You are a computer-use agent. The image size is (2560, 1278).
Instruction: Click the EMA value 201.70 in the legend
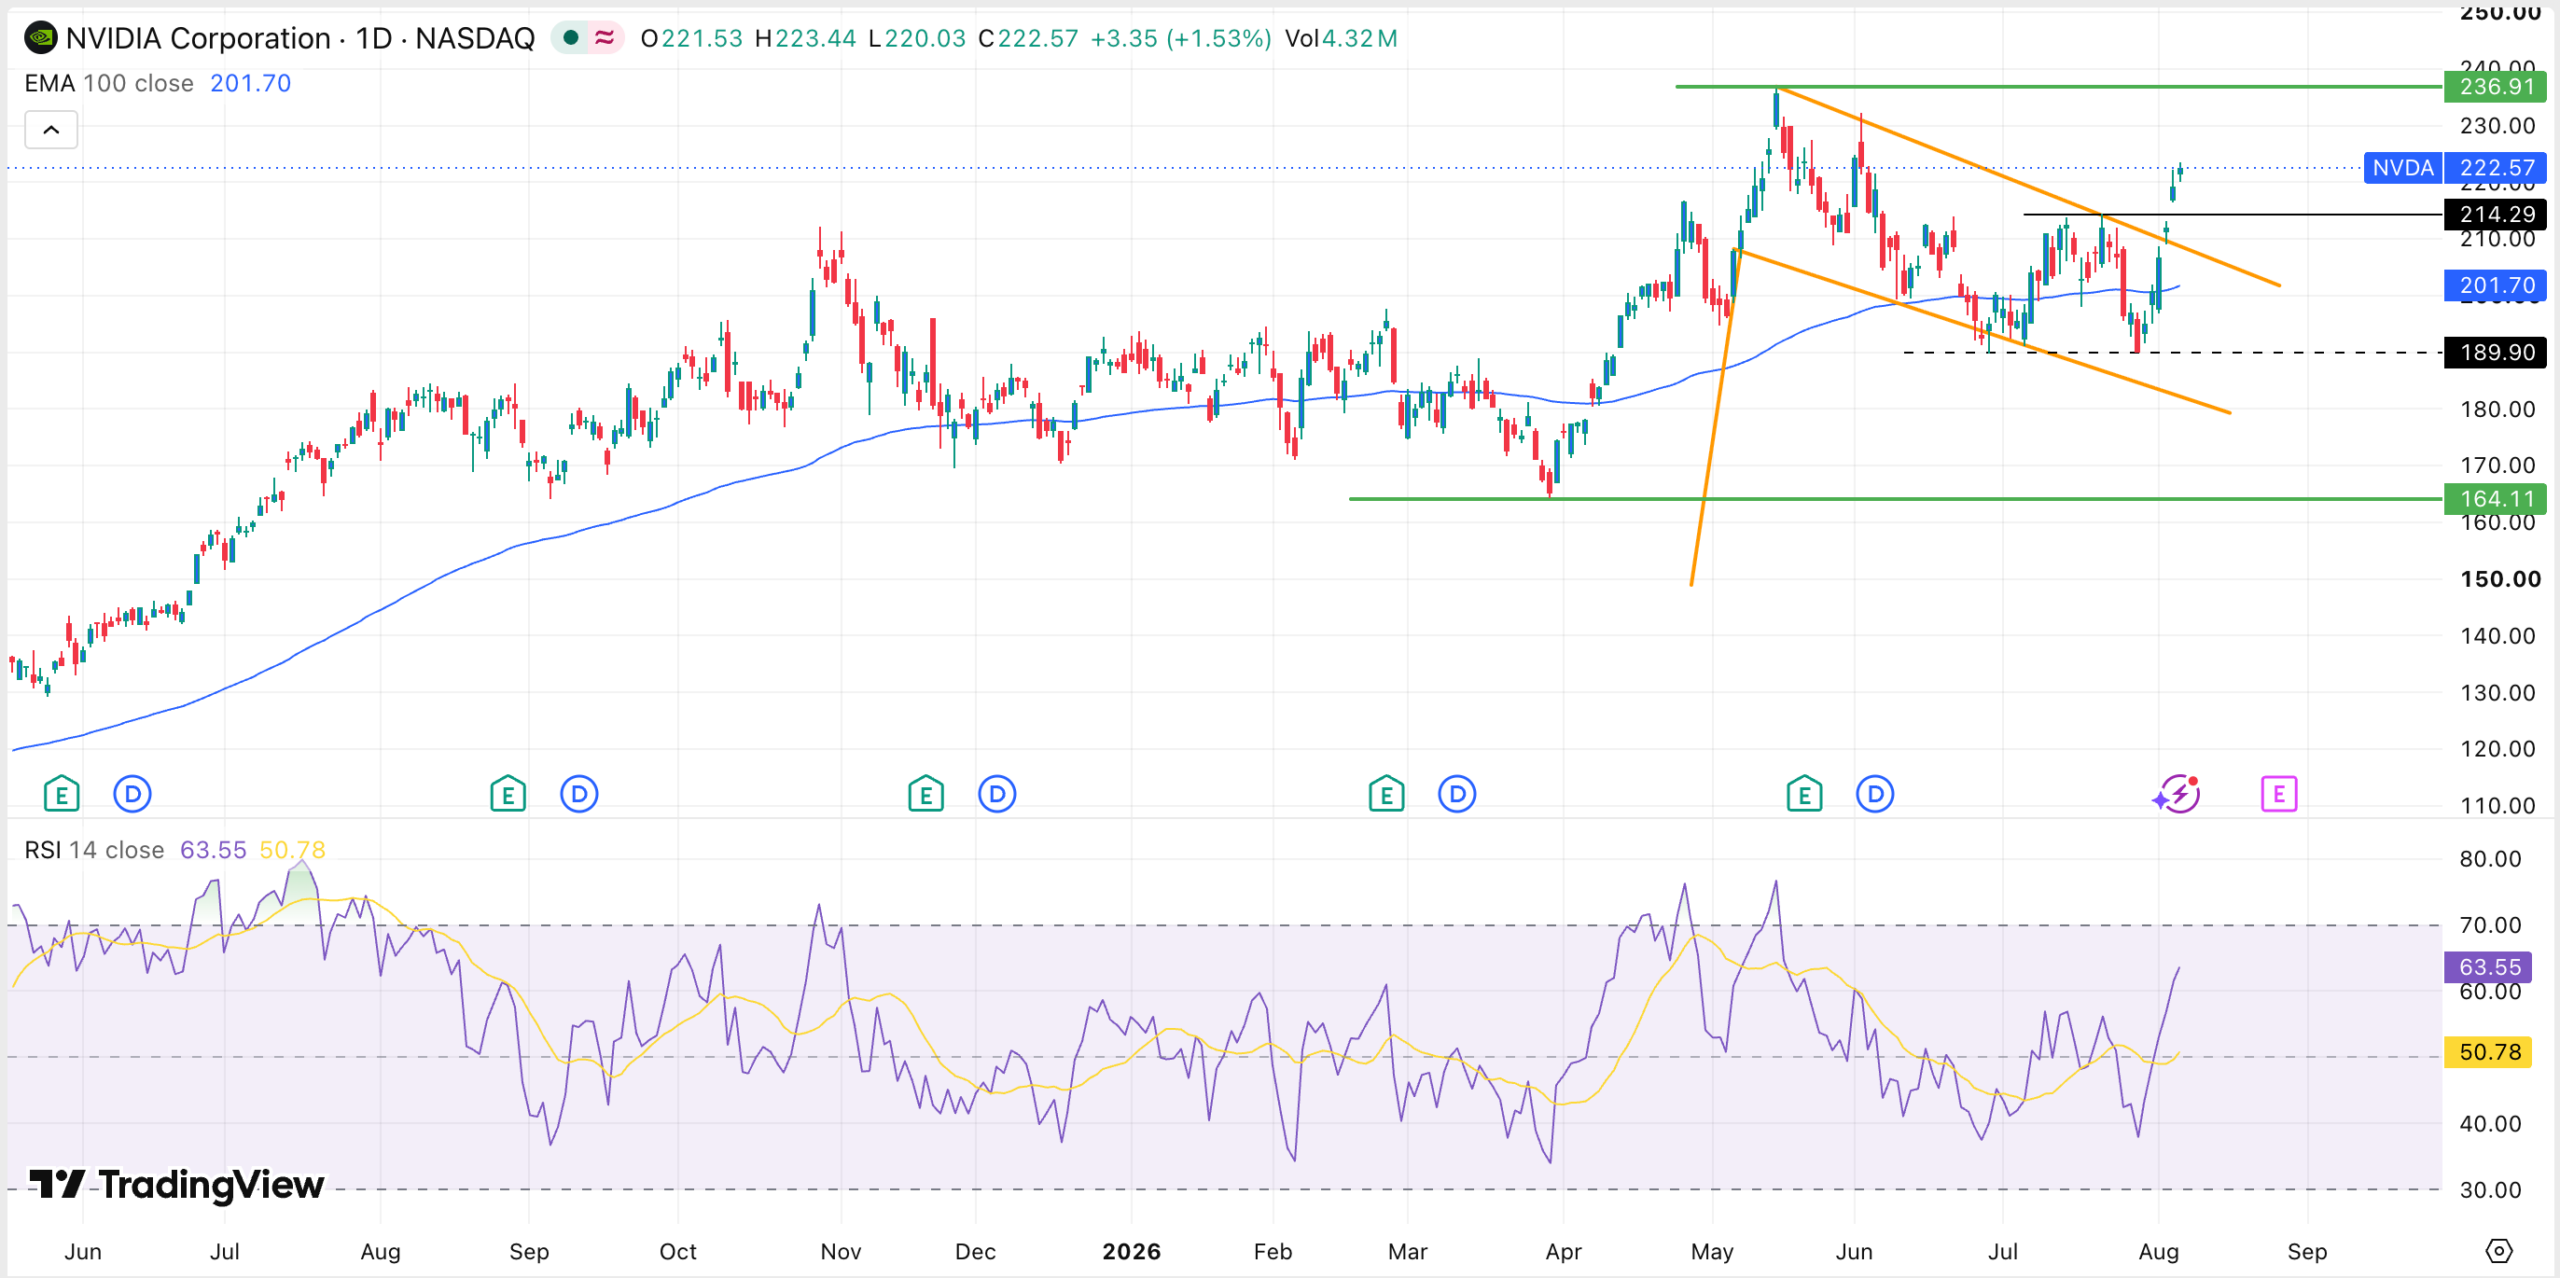click(x=250, y=83)
